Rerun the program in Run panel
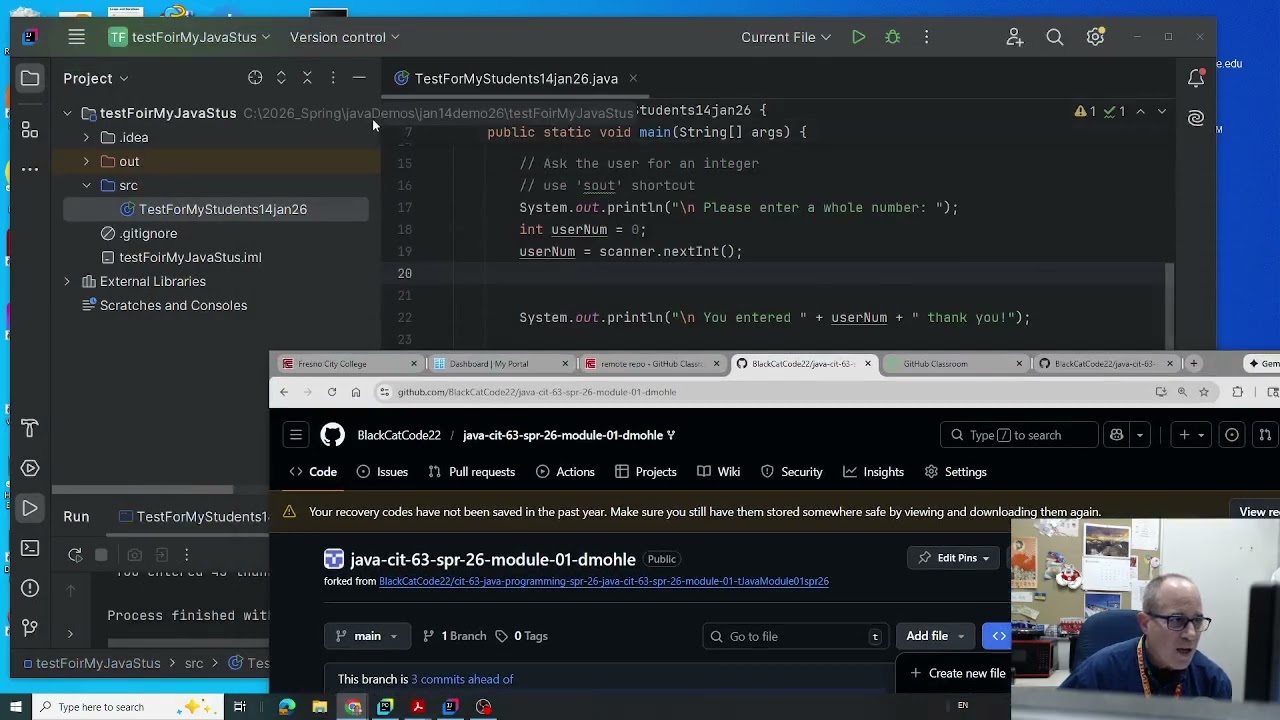Screen dimensions: 1280x720 pos(75,554)
